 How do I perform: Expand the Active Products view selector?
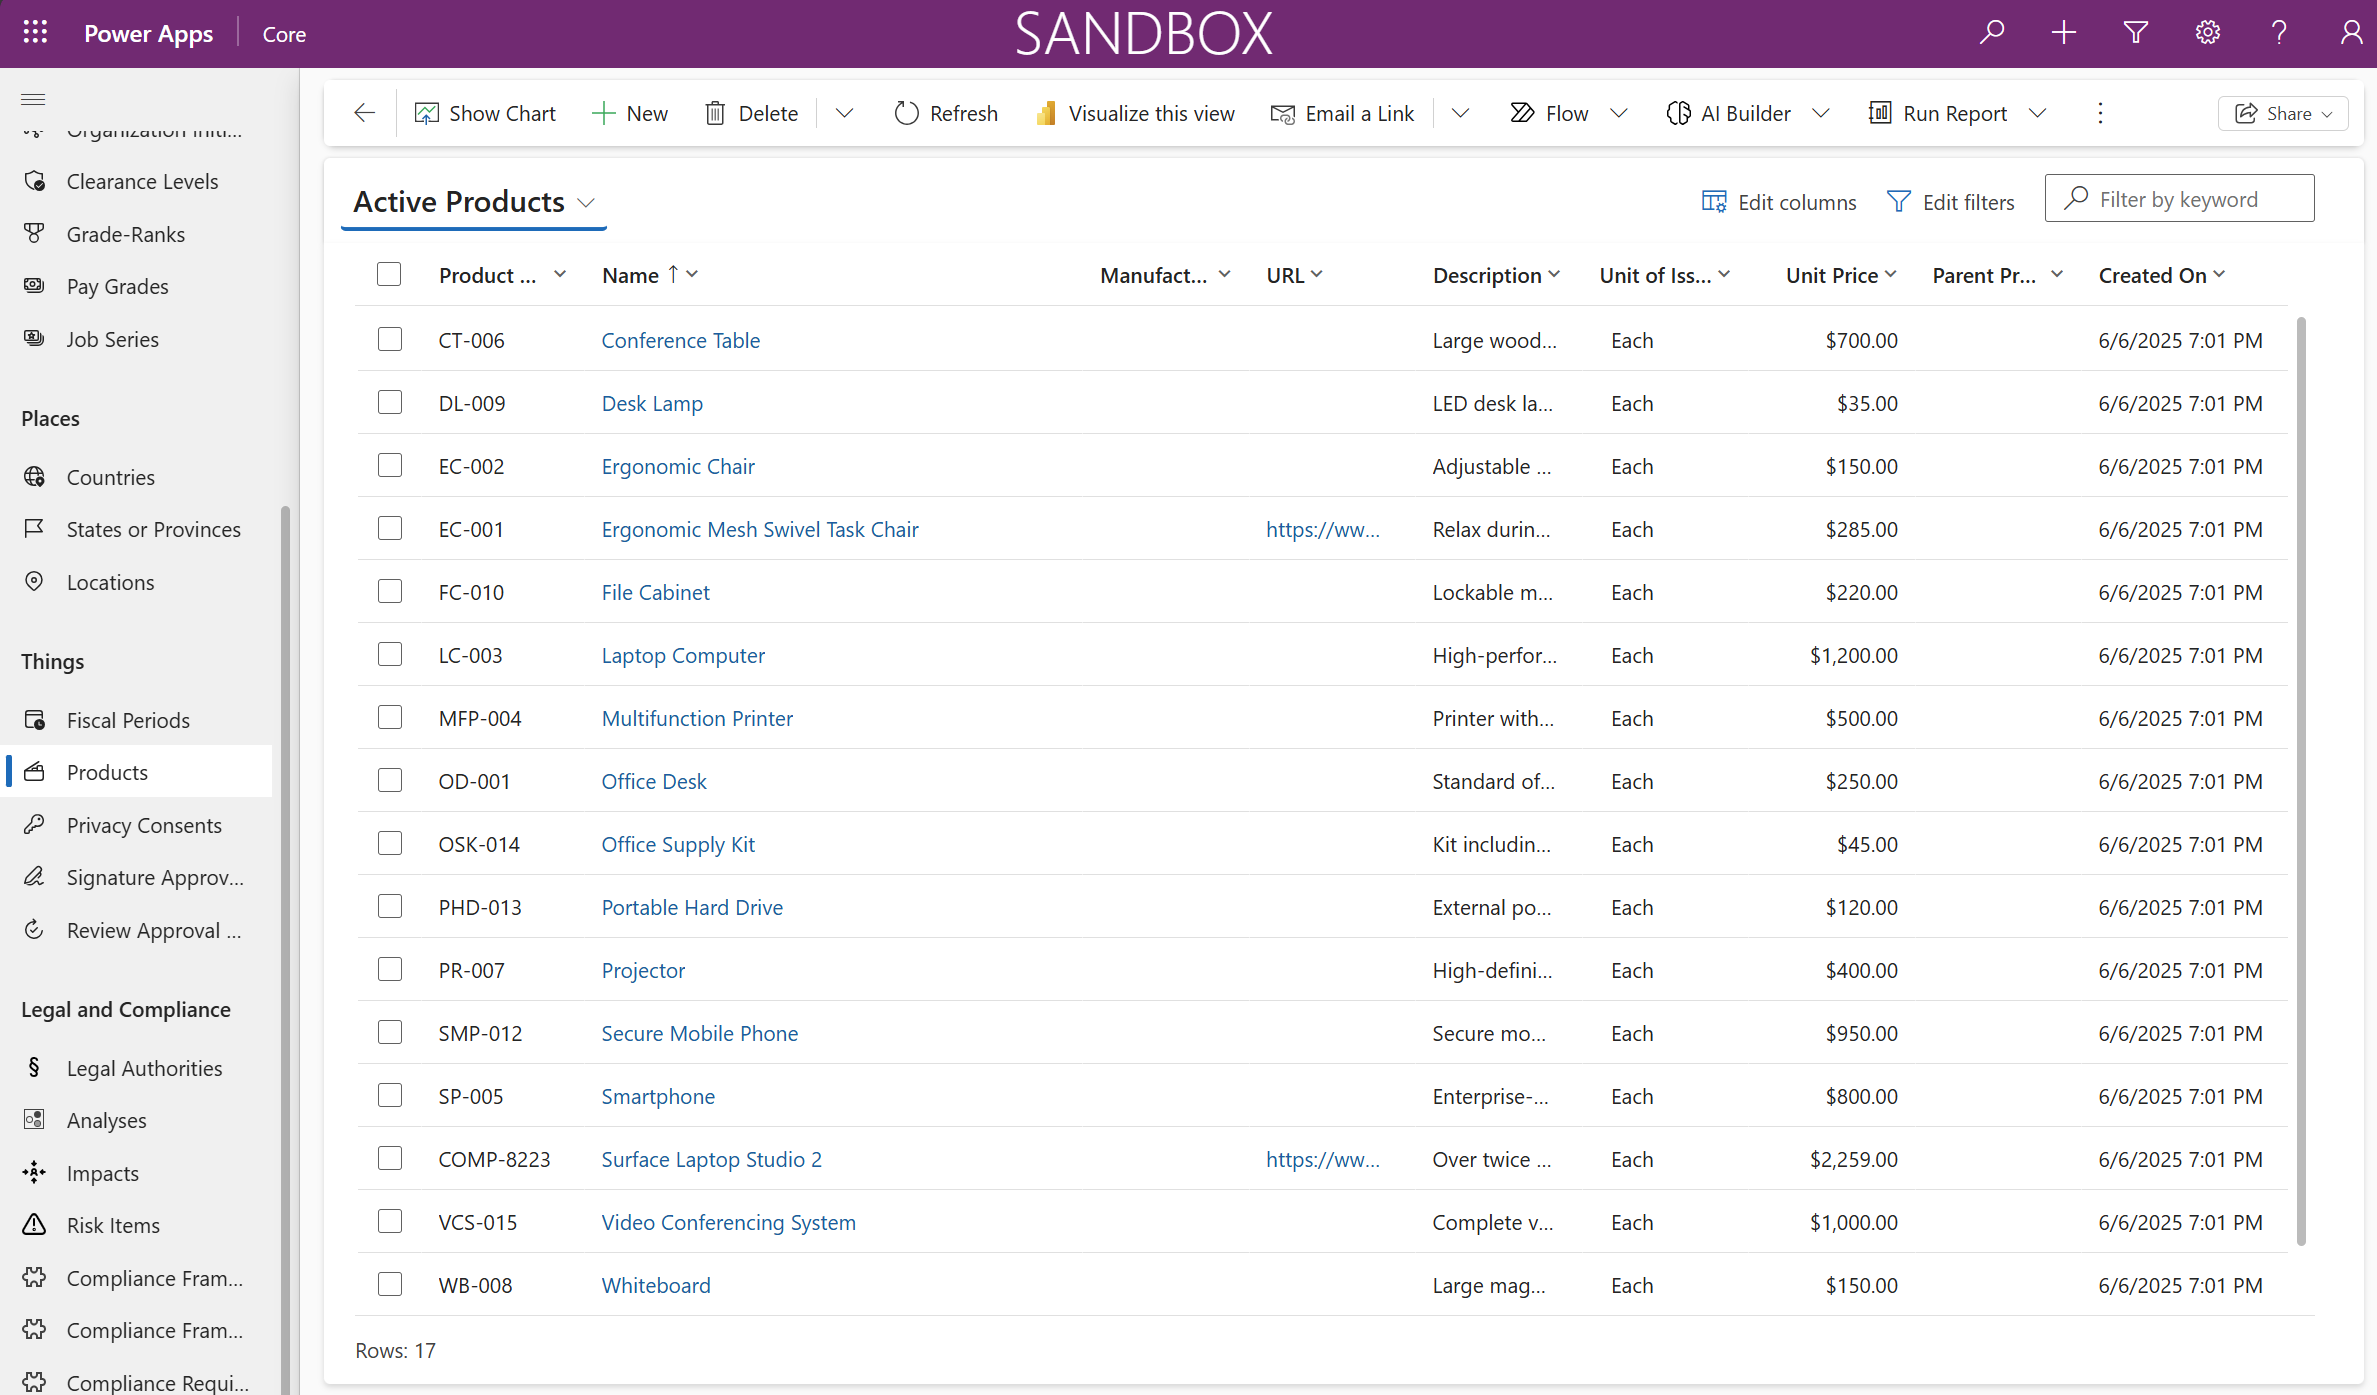pos(475,202)
